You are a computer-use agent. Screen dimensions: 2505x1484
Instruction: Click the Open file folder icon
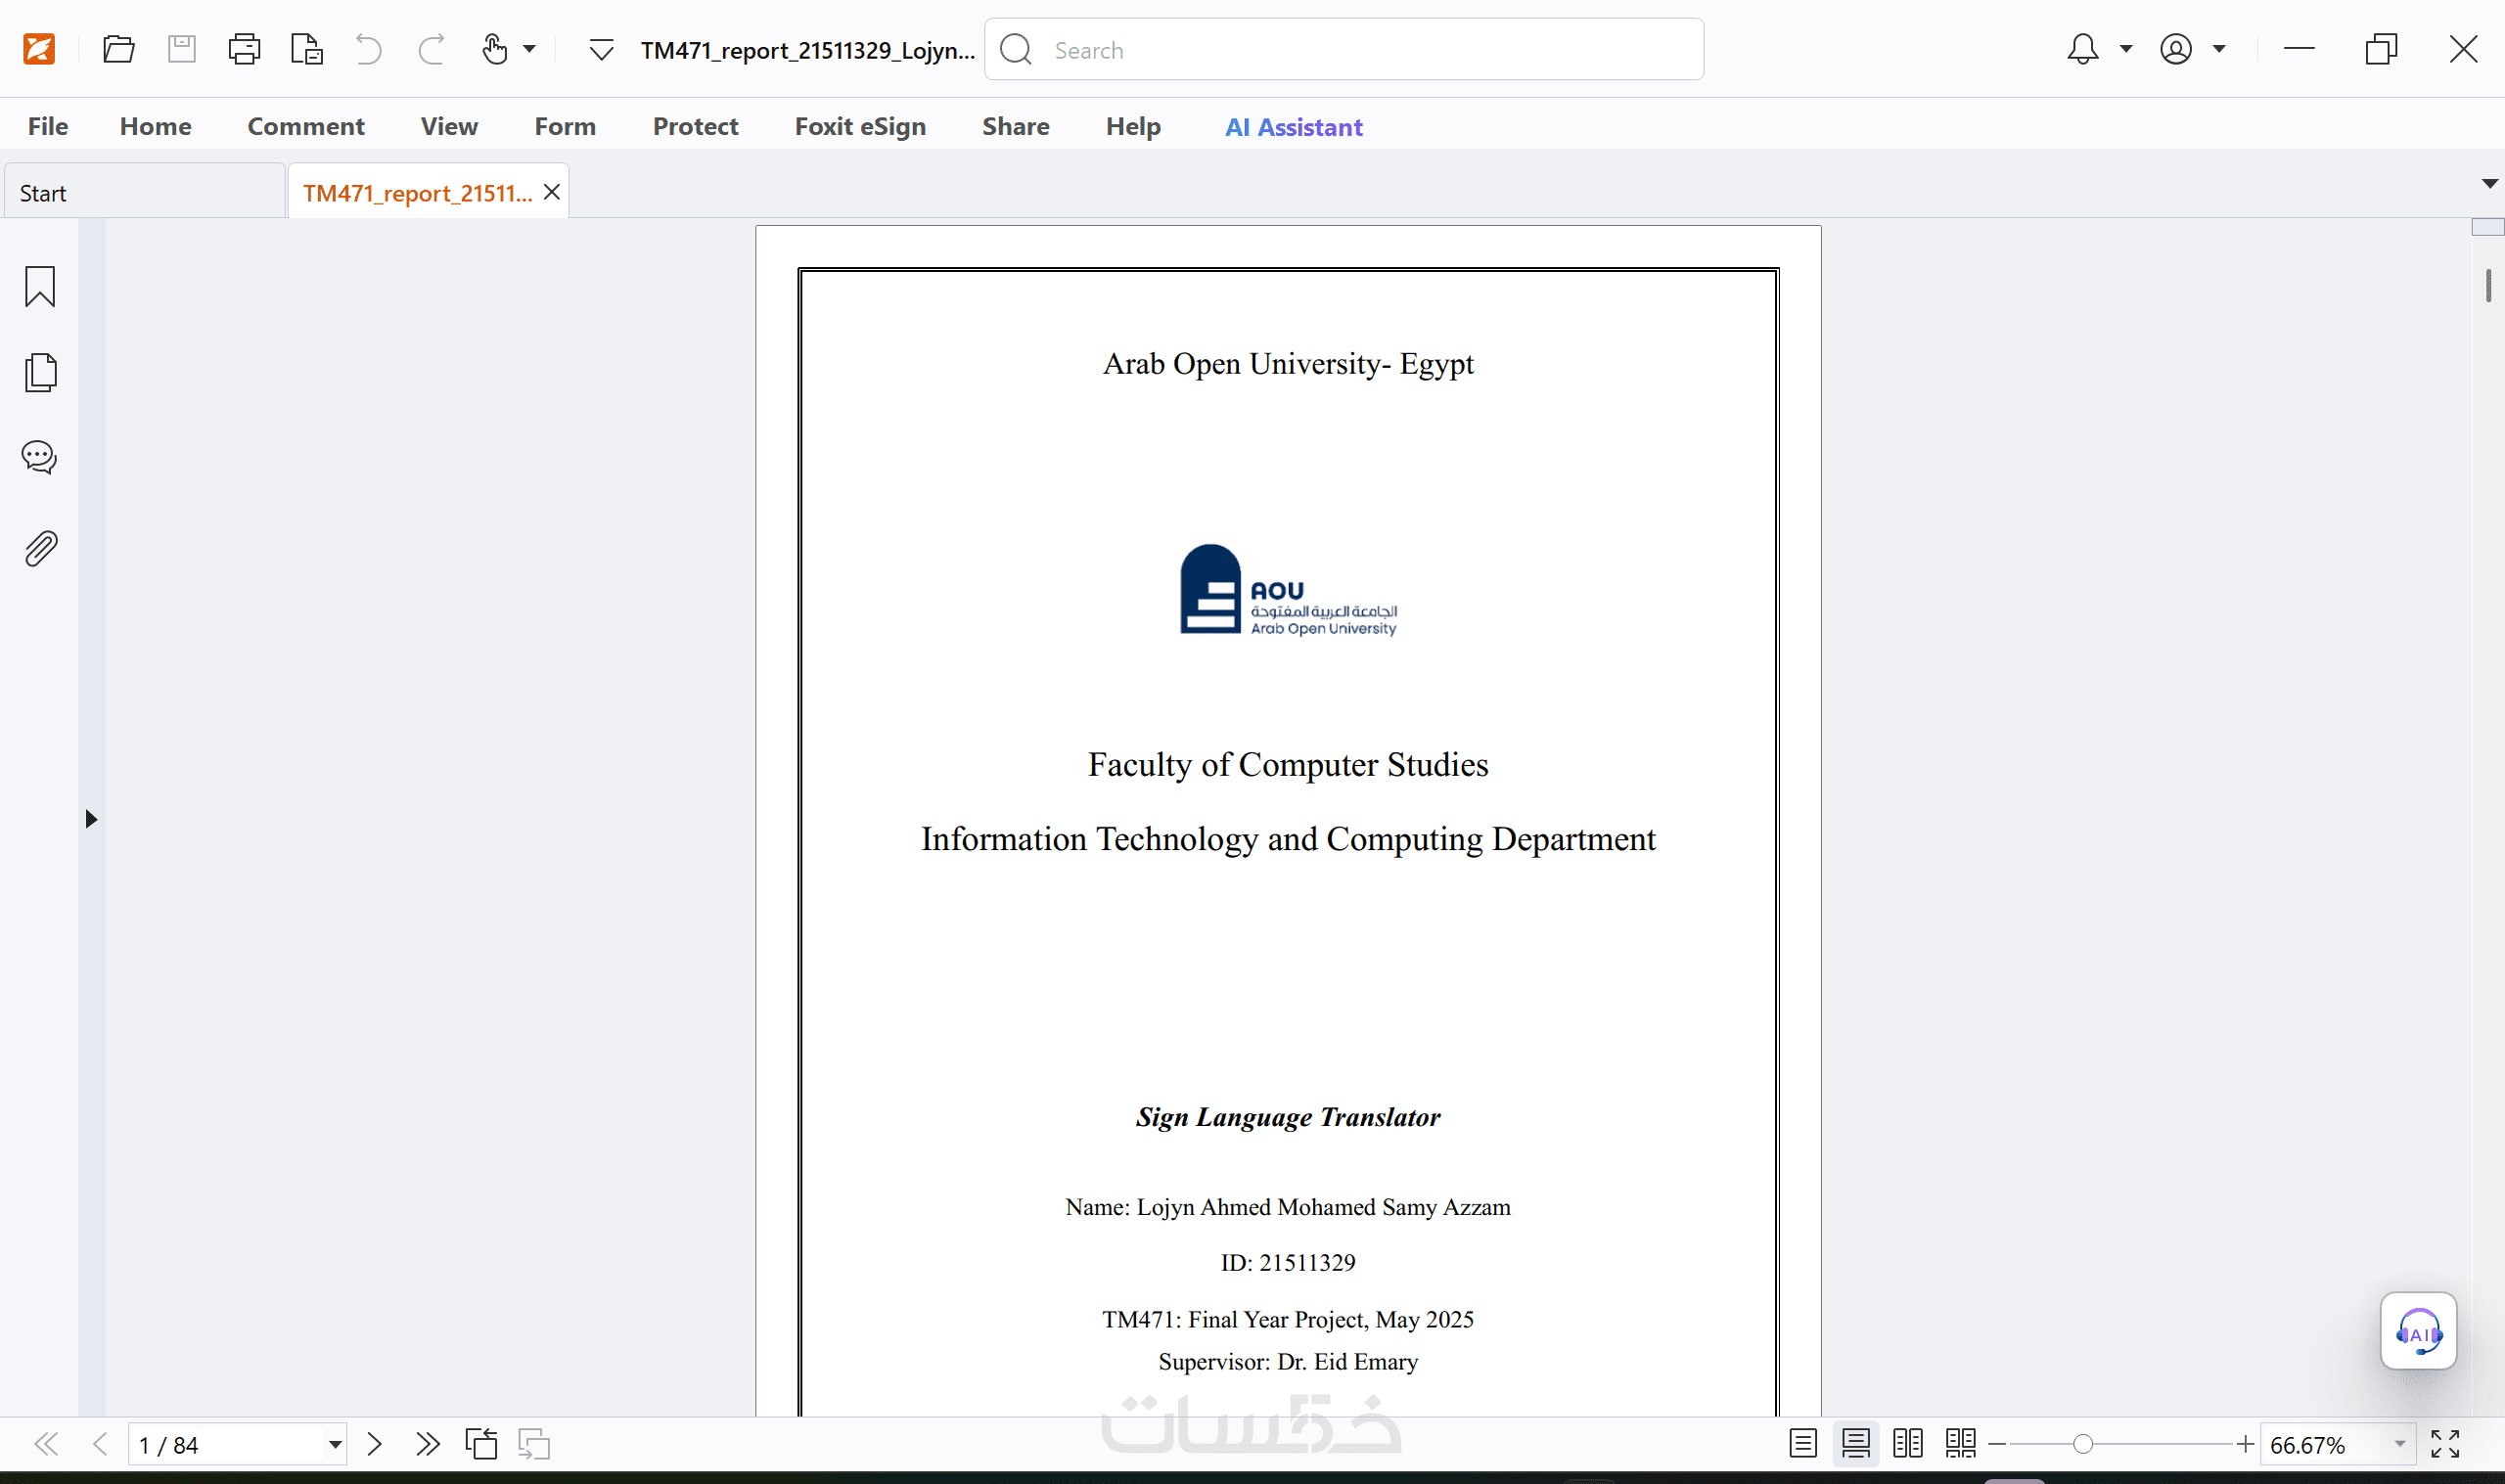tap(118, 49)
